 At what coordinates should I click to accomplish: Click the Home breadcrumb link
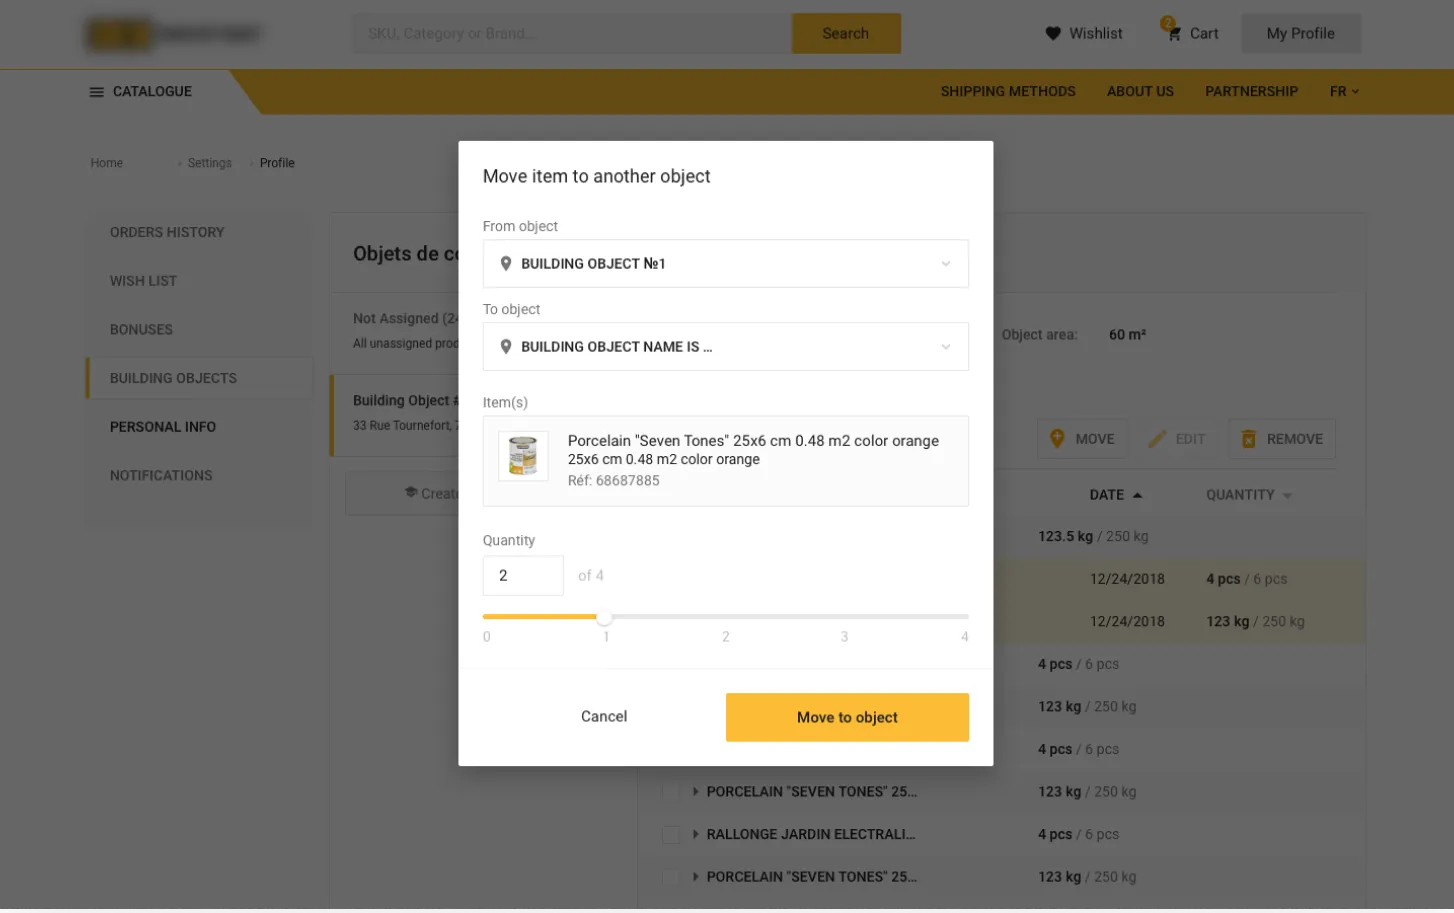tap(107, 163)
